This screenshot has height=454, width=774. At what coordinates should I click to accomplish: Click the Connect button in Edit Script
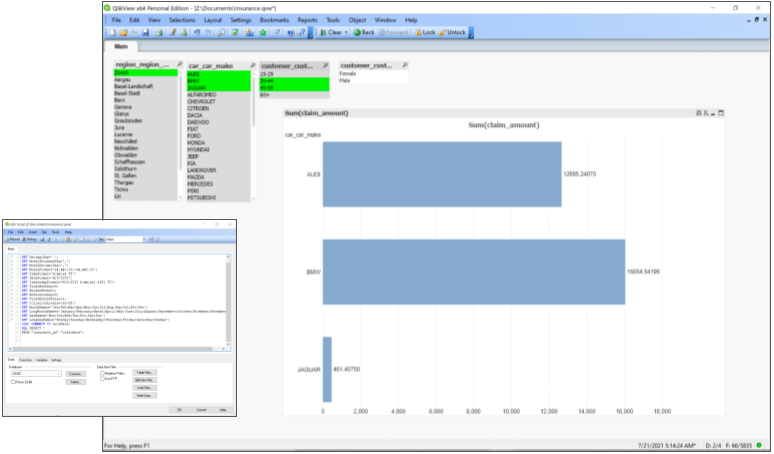[x=75, y=374]
